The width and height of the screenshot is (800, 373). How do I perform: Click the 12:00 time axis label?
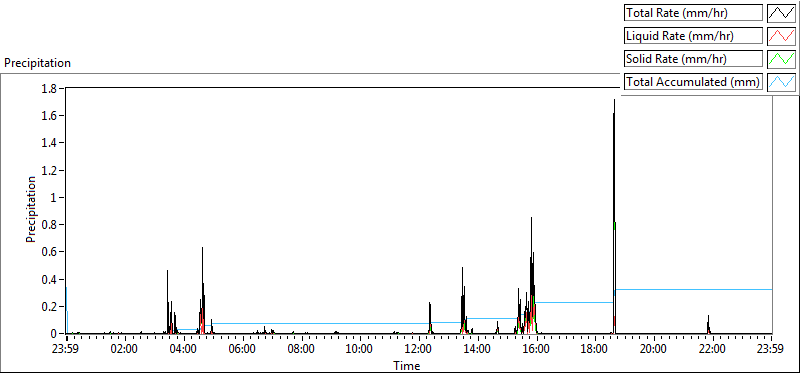(x=419, y=350)
